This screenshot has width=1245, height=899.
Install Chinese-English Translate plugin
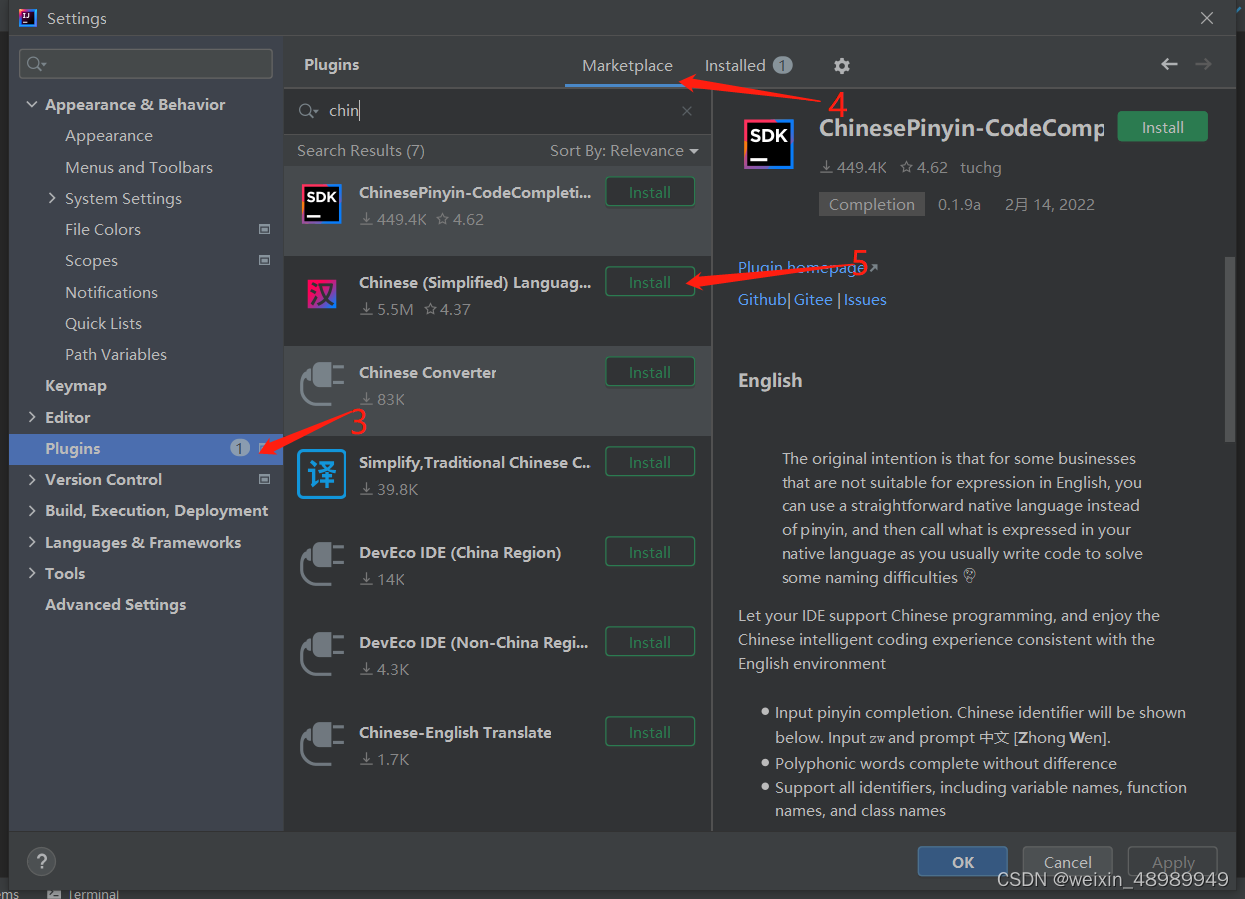[650, 732]
